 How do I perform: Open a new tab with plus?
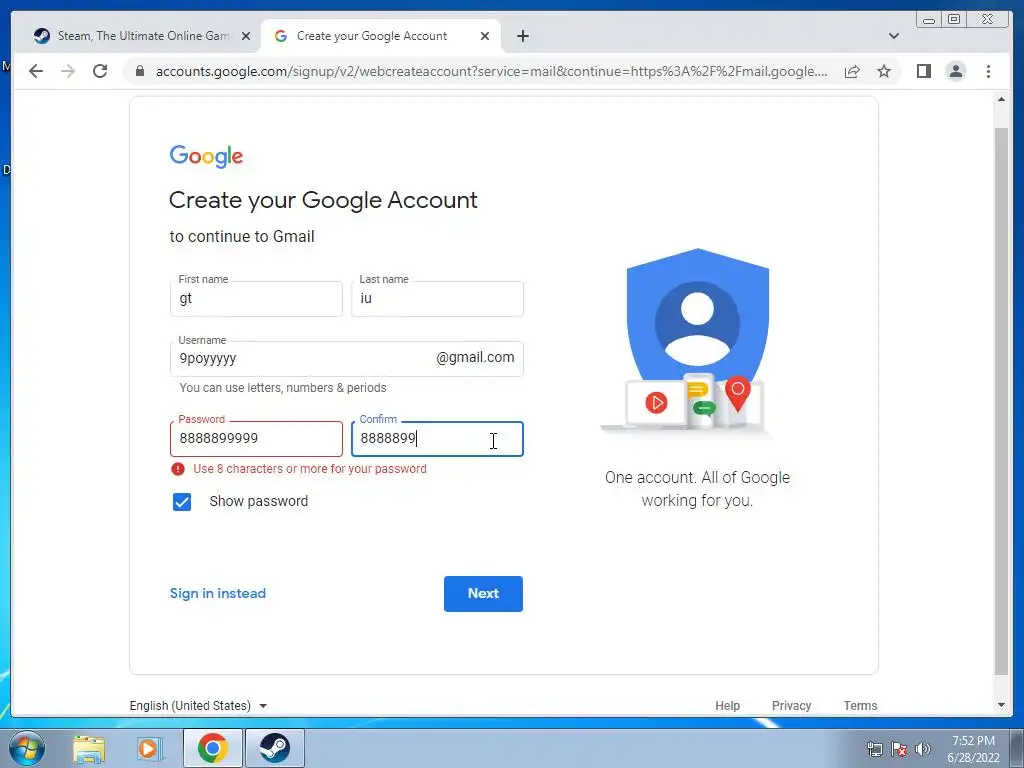[522, 36]
